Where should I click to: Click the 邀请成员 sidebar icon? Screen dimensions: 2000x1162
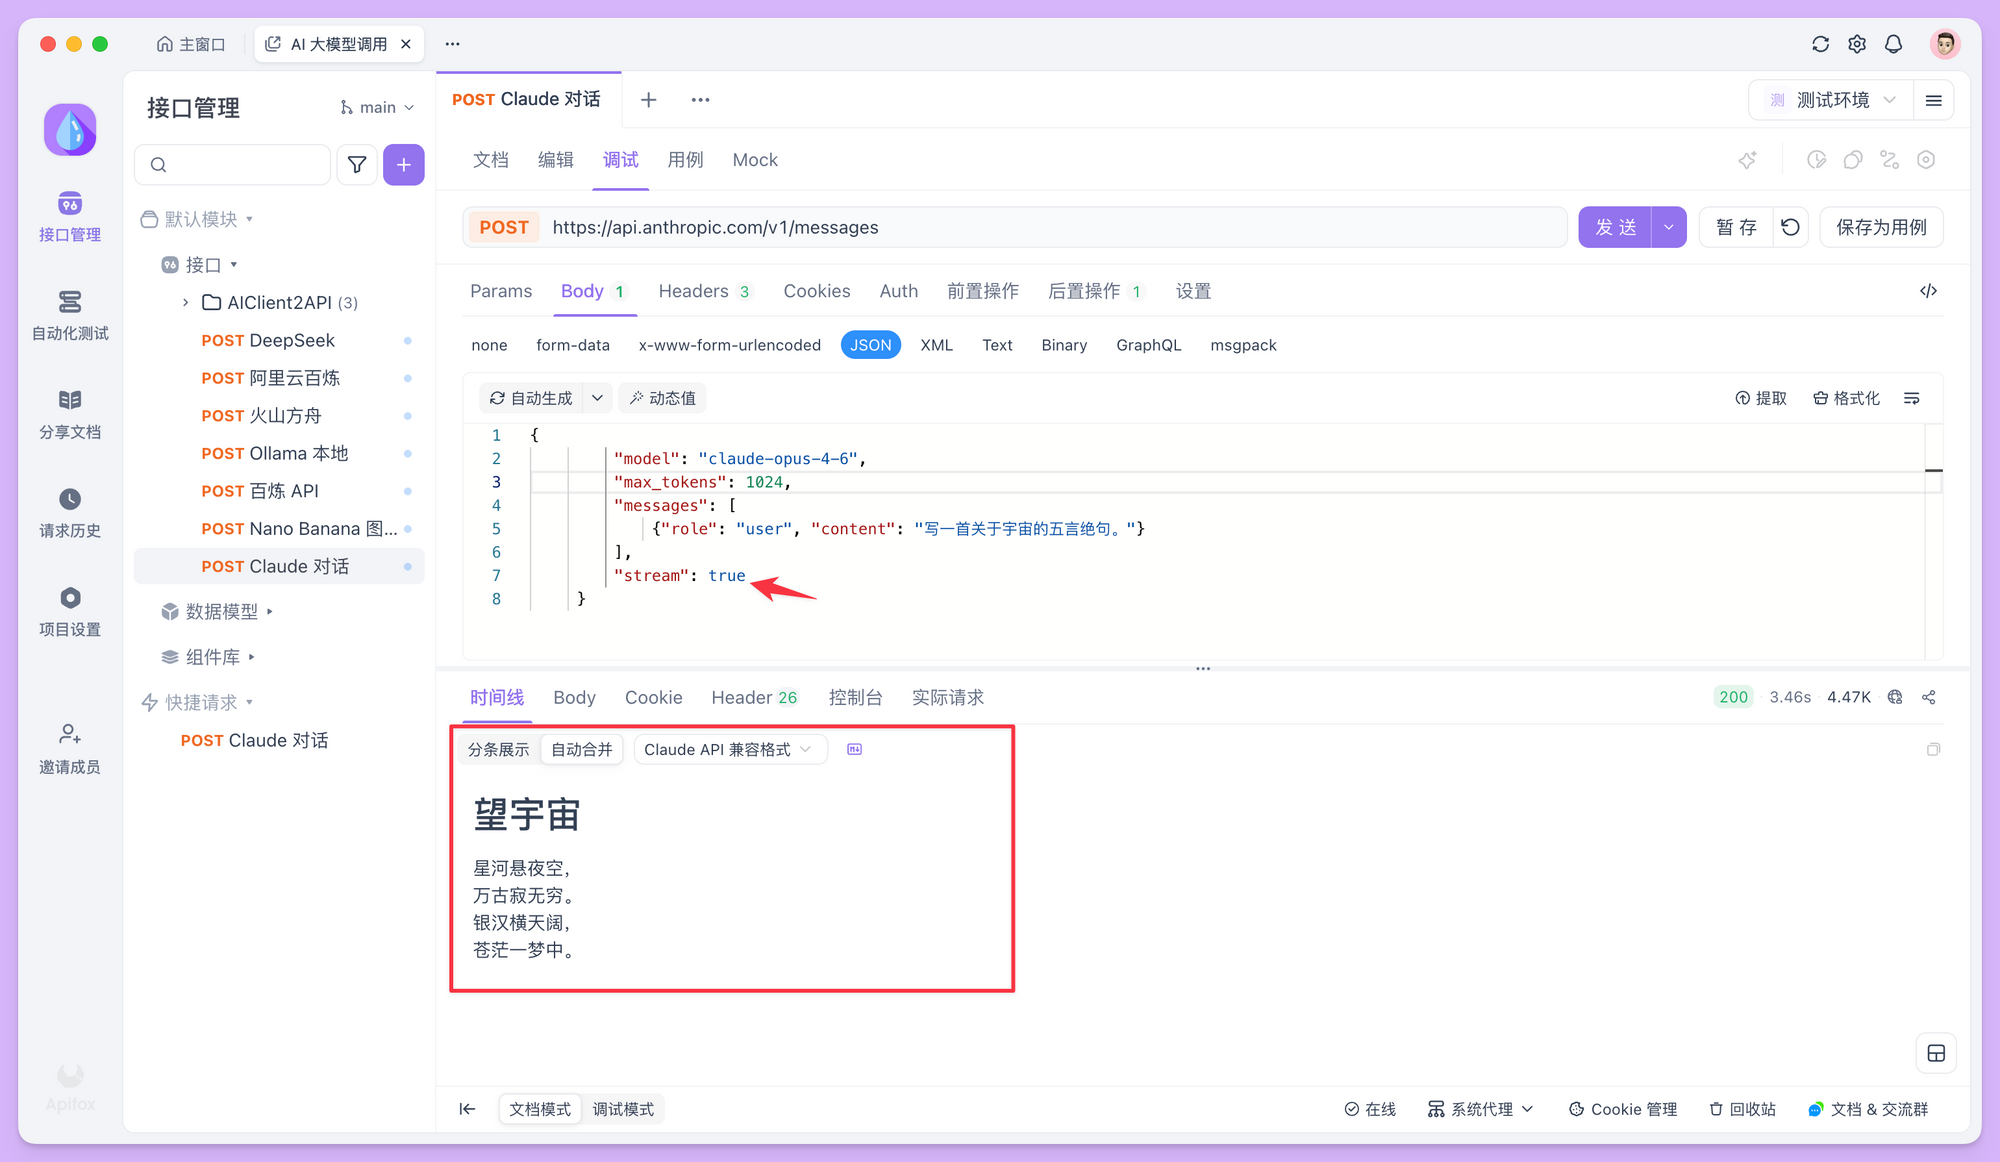point(69,746)
